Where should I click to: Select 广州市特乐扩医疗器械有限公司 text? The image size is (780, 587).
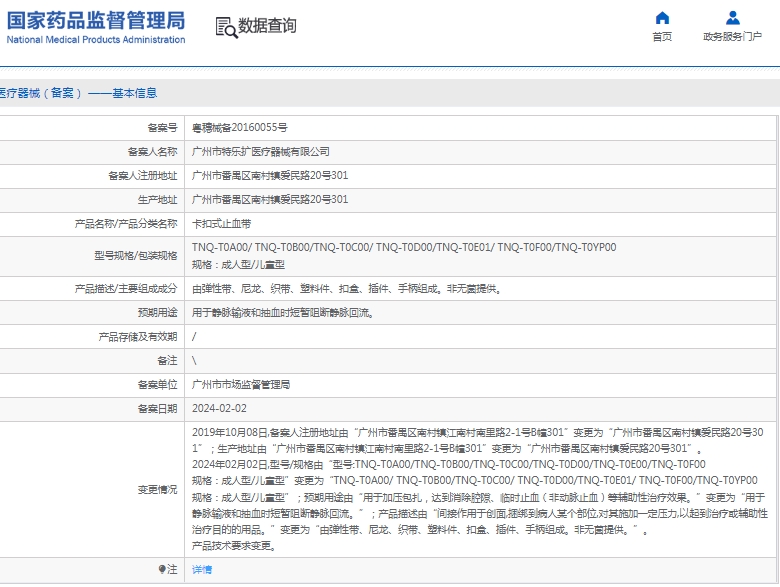pos(261,152)
